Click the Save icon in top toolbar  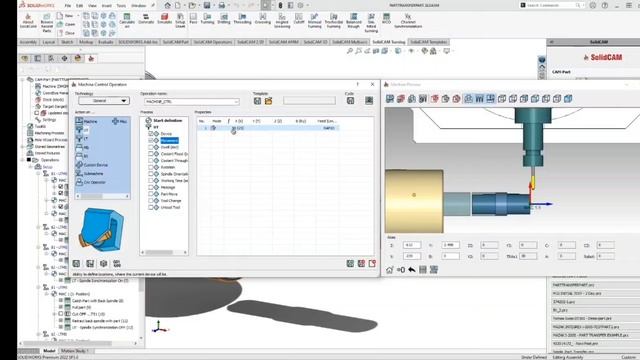point(207,5)
